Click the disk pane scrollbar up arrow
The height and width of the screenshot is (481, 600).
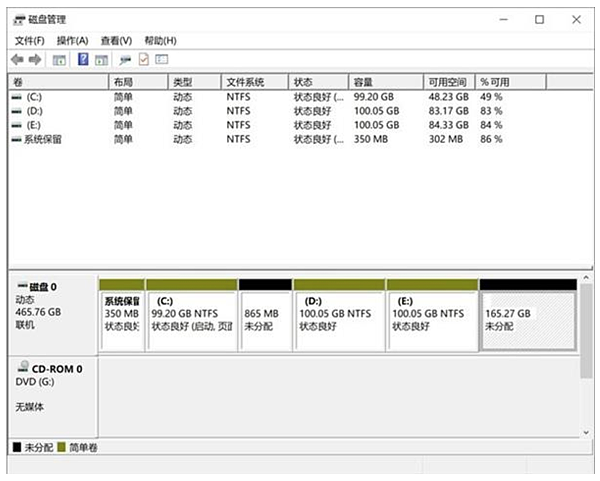pos(586,278)
